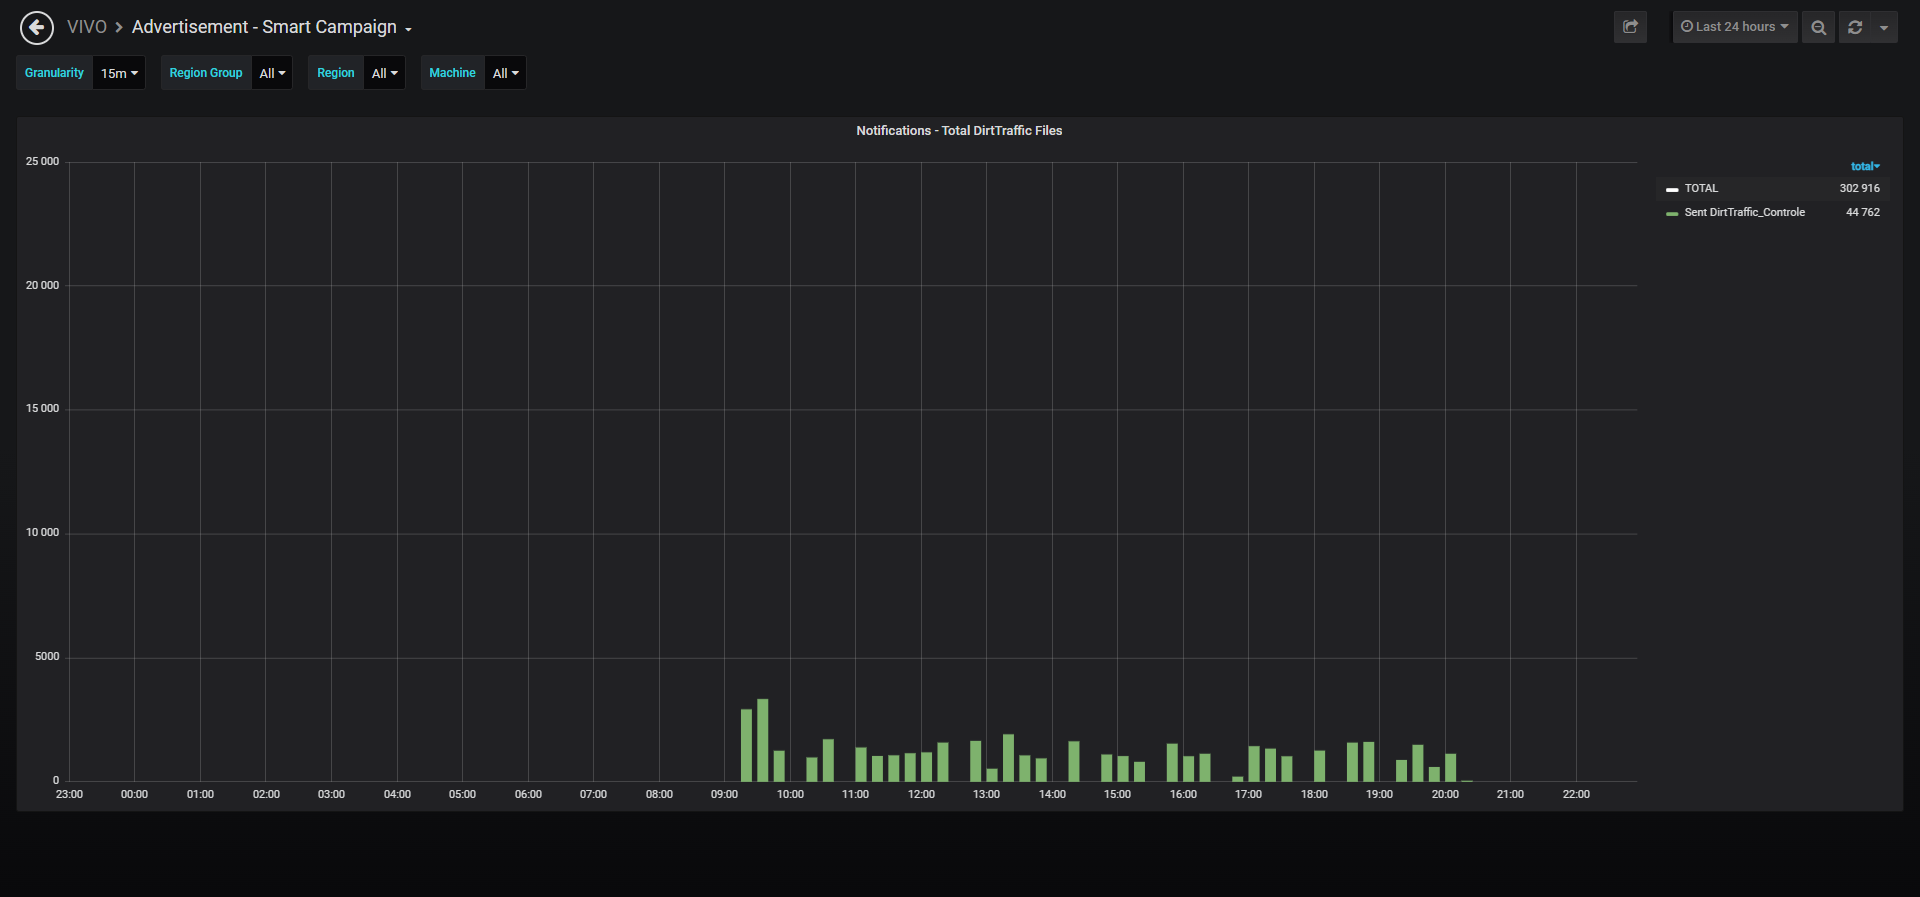Open the share dashboard icon
Screen dimensions: 1920x897
(x=1630, y=27)
